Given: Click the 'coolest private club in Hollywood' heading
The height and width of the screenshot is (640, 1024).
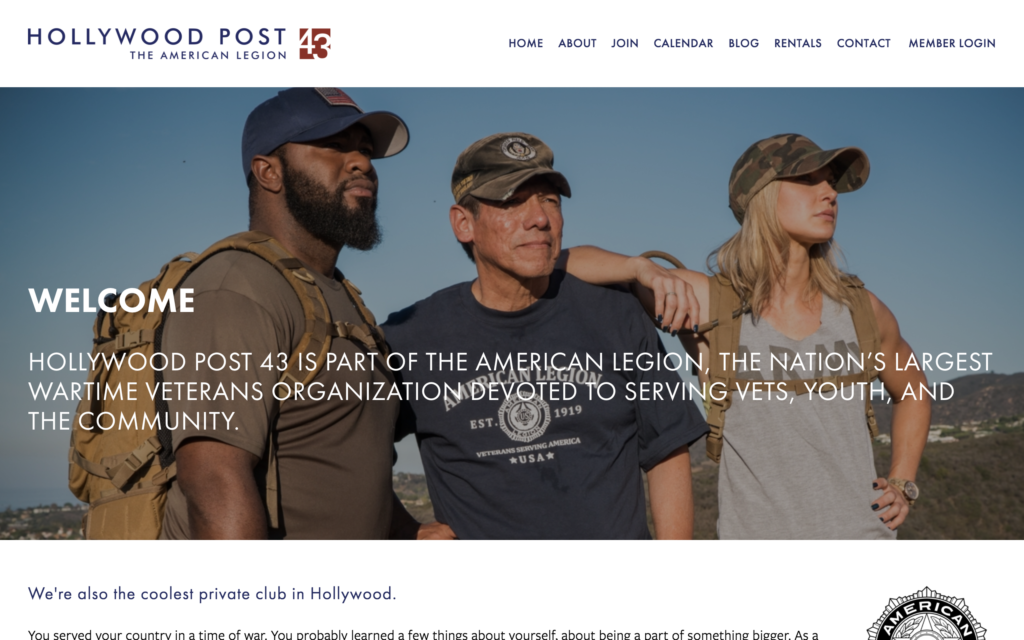Looking at the screenshot, I should tap(212, 594).
